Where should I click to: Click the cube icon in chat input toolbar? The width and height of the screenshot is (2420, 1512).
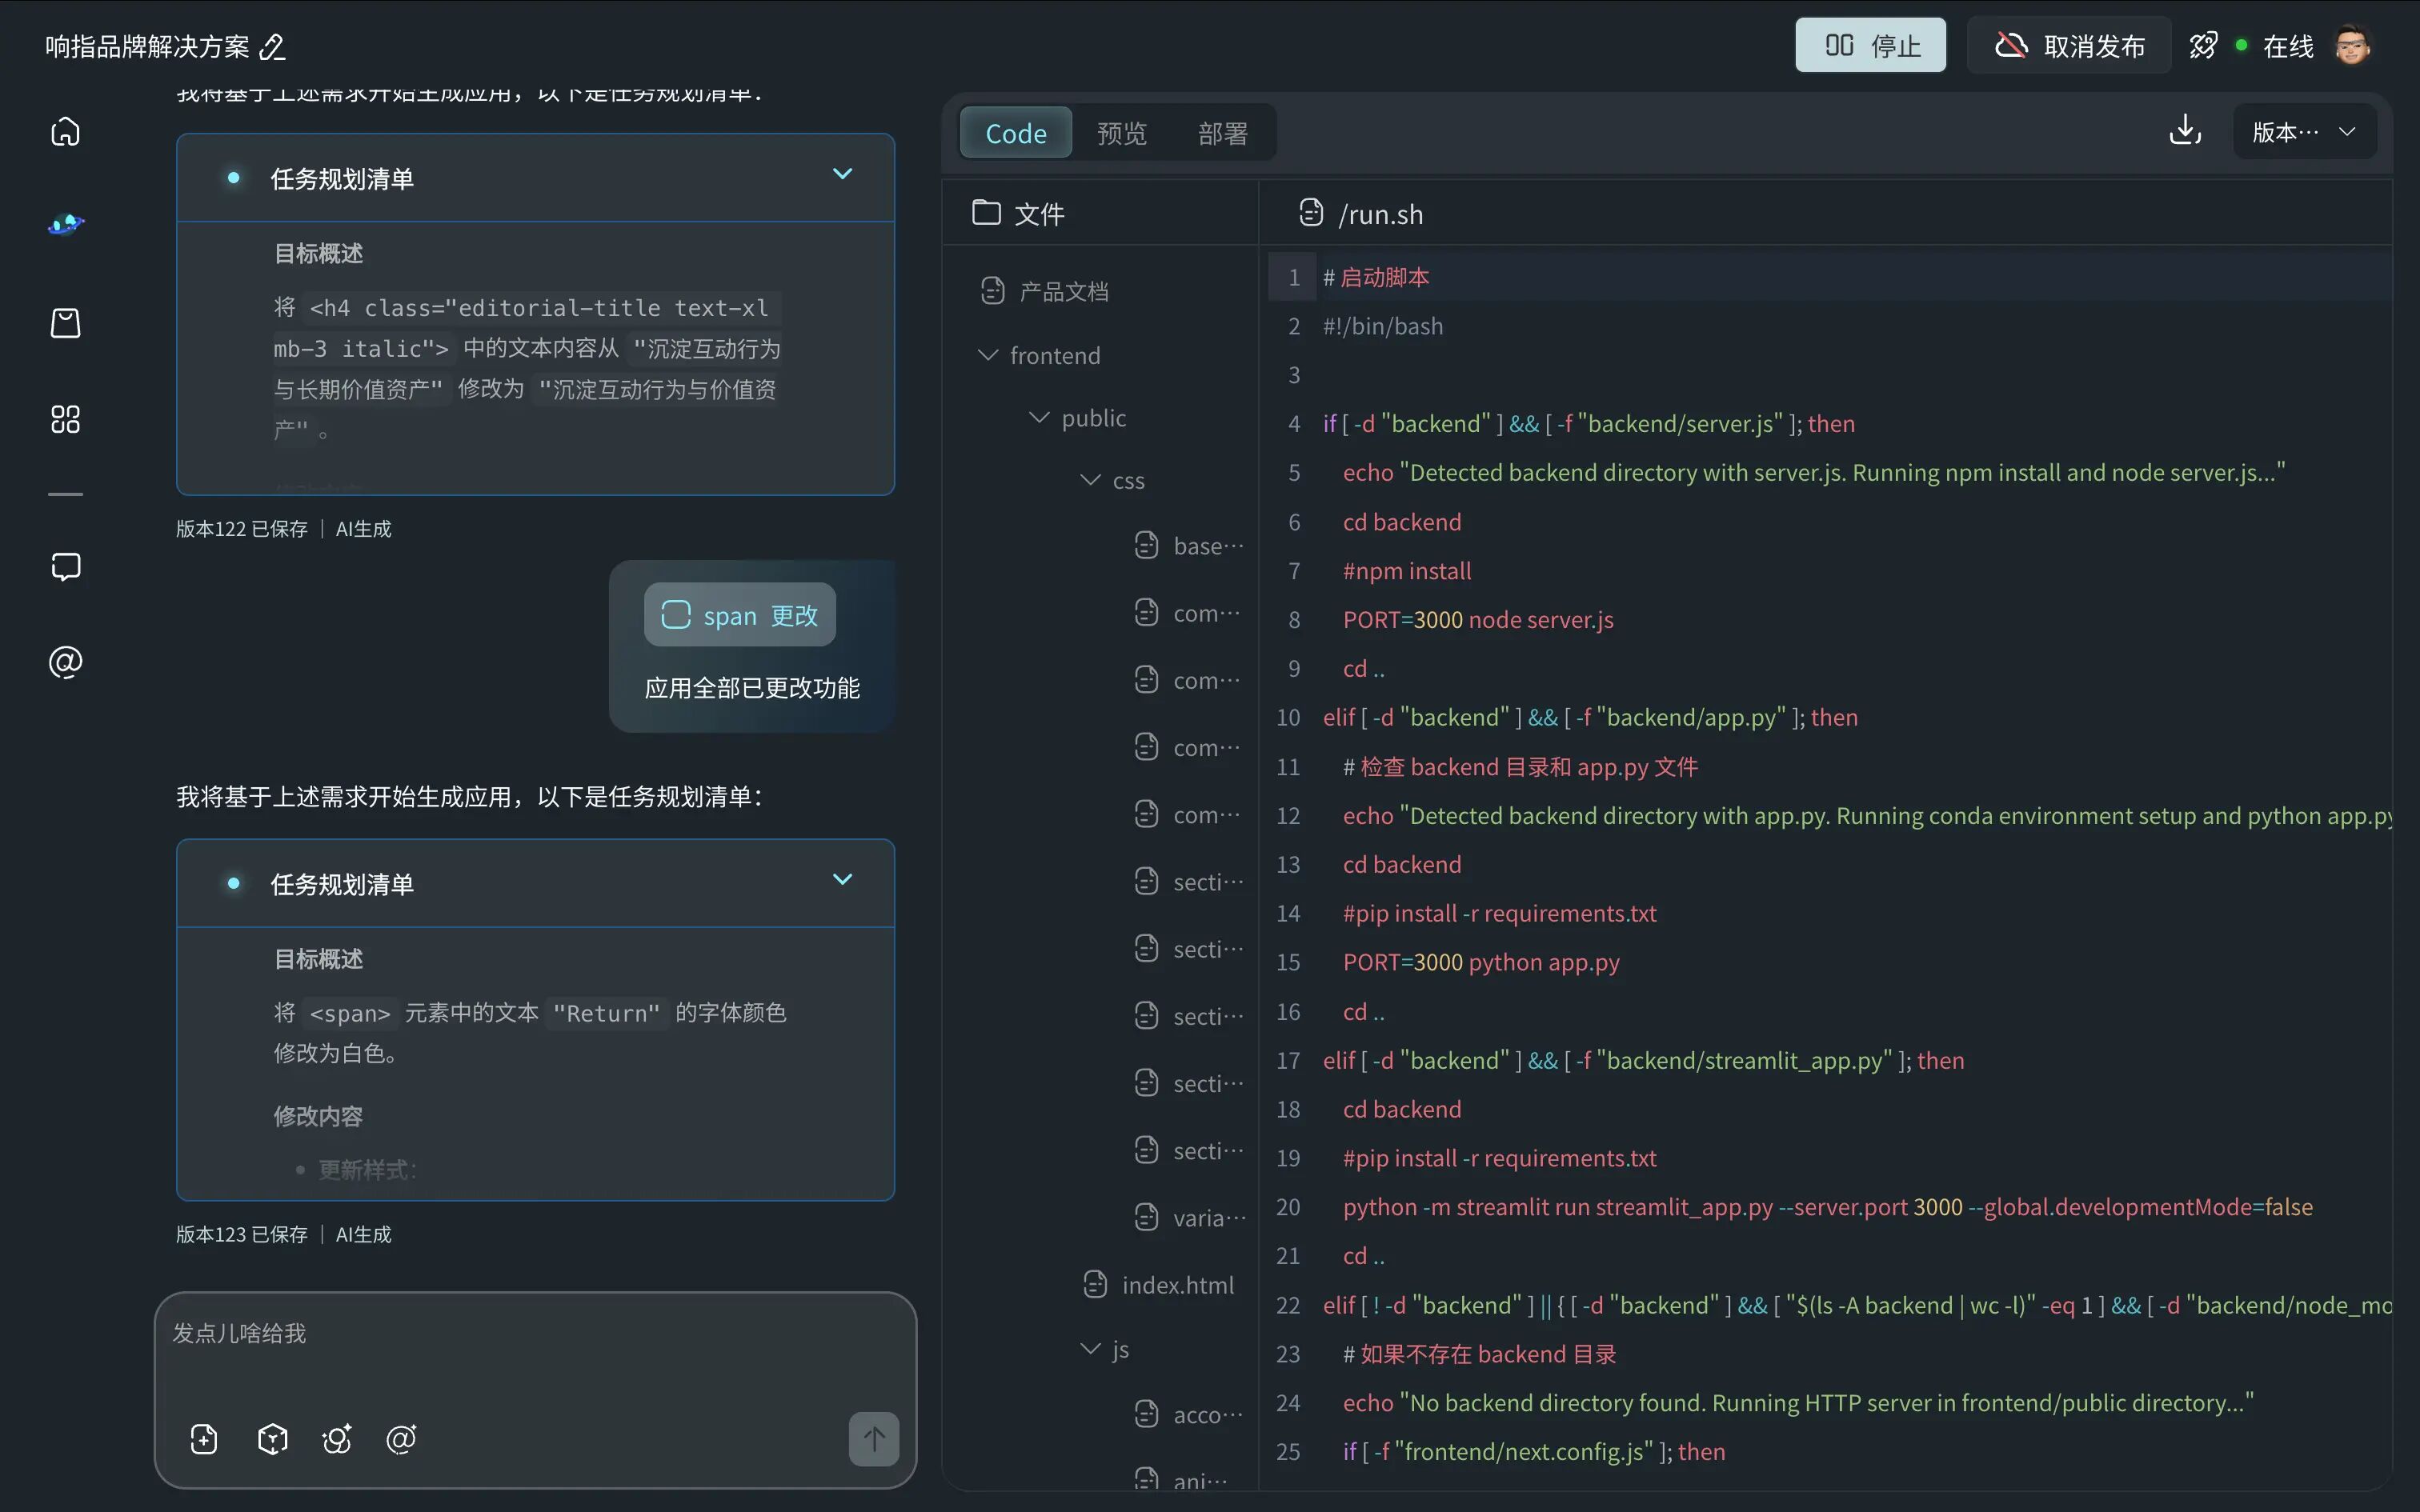[x=272, y=1439]
